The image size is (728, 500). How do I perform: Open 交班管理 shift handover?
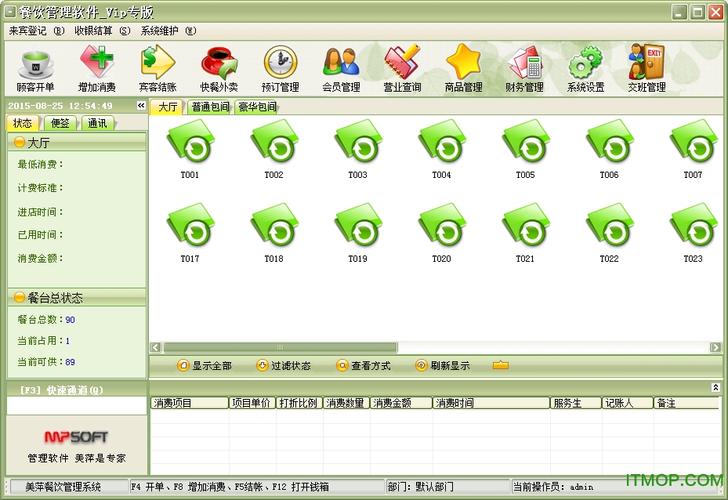click(x=647, y=70)
